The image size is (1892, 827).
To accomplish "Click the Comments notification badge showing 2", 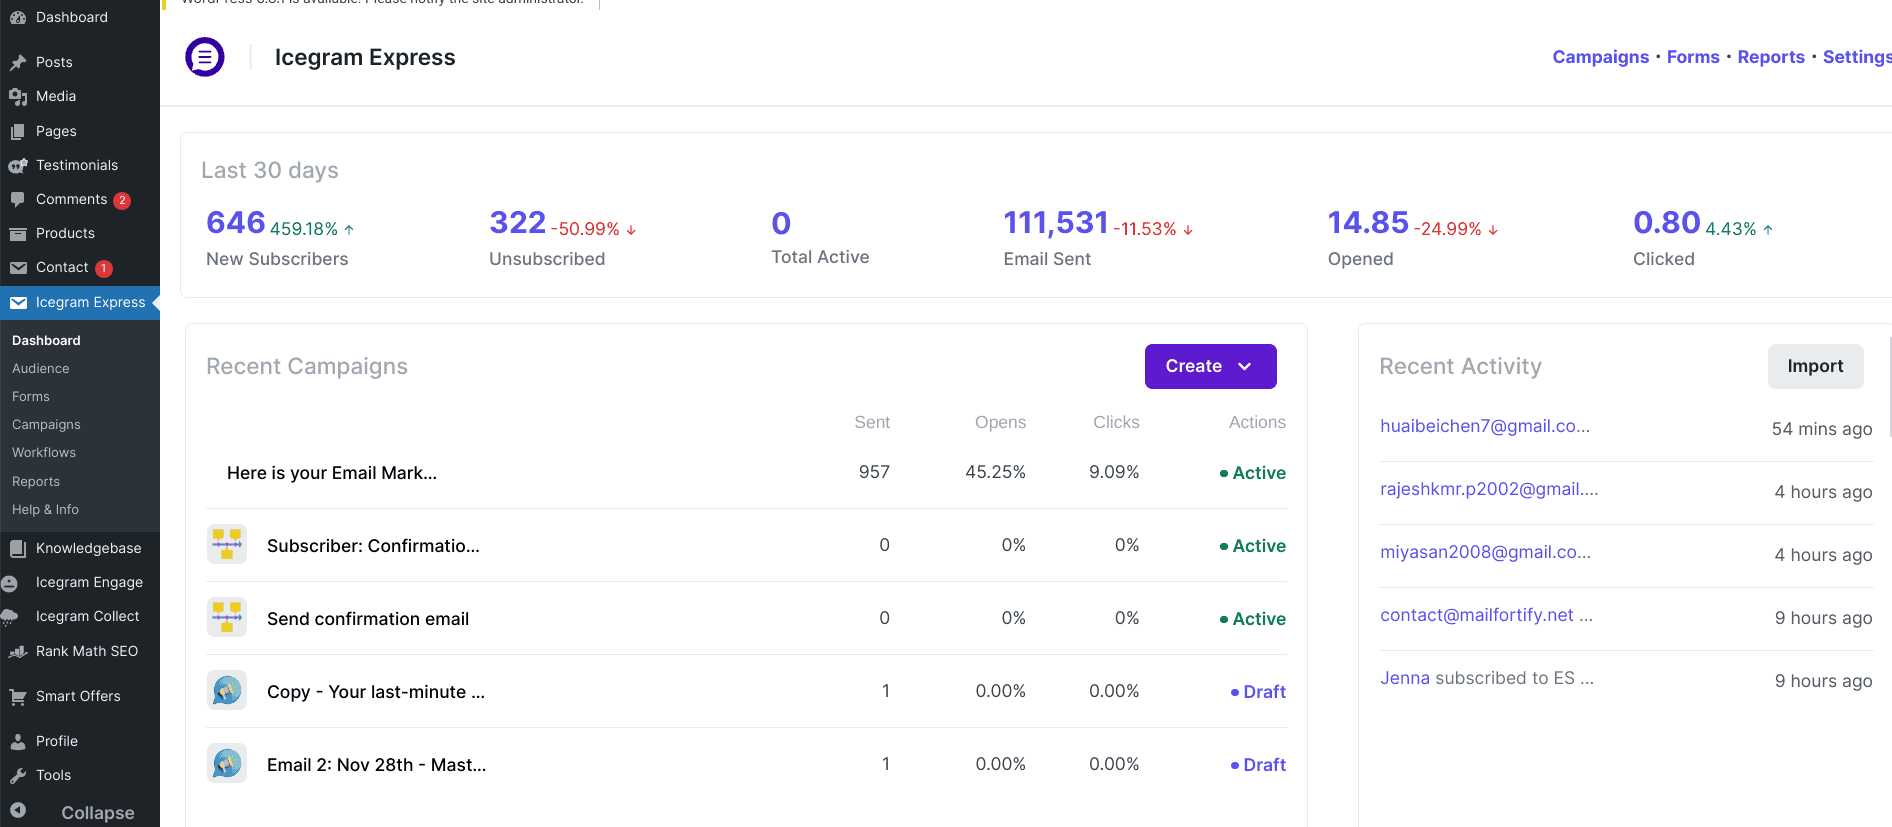I will (122, 200).
